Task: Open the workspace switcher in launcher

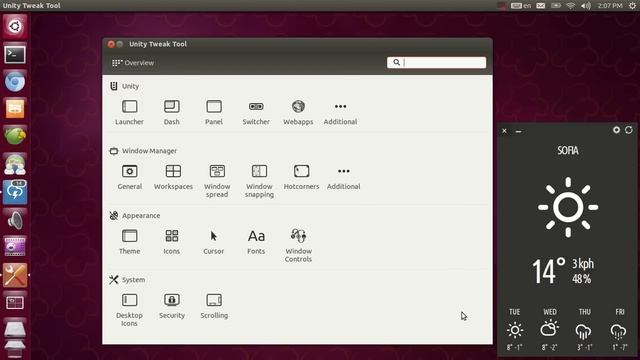Action: (x=15, y=302)
